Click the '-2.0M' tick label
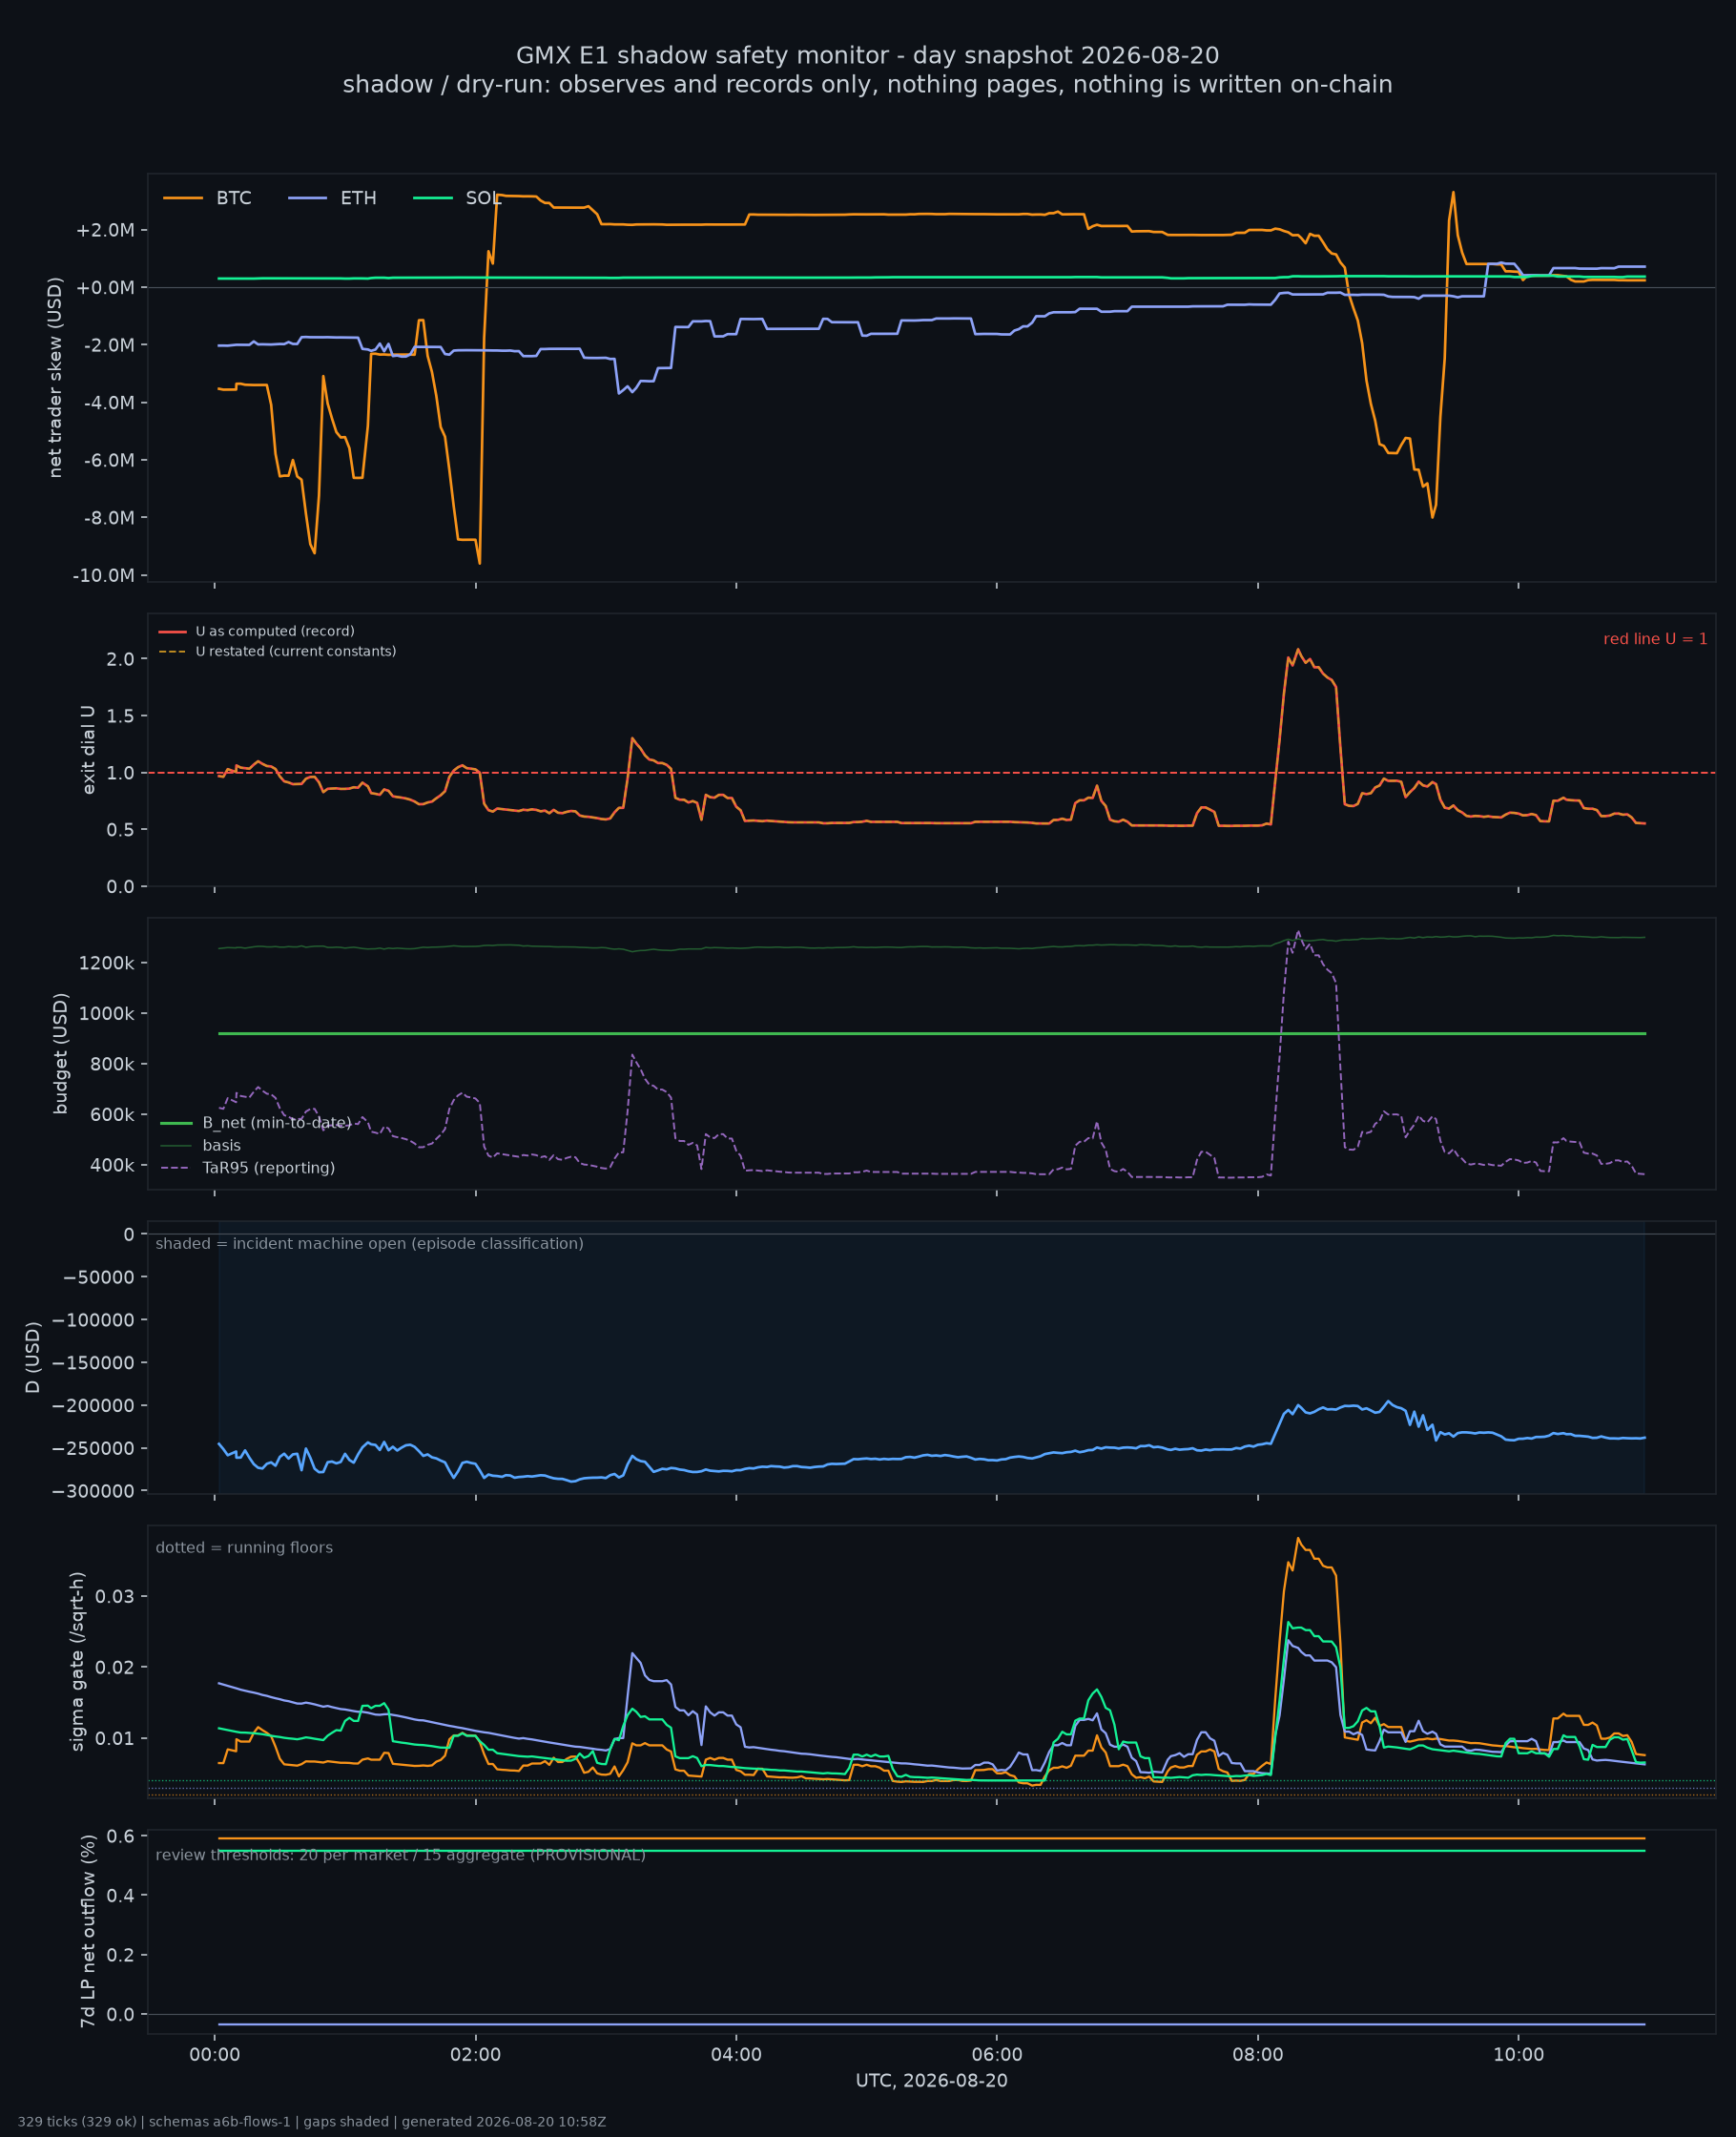 (107, 345)
